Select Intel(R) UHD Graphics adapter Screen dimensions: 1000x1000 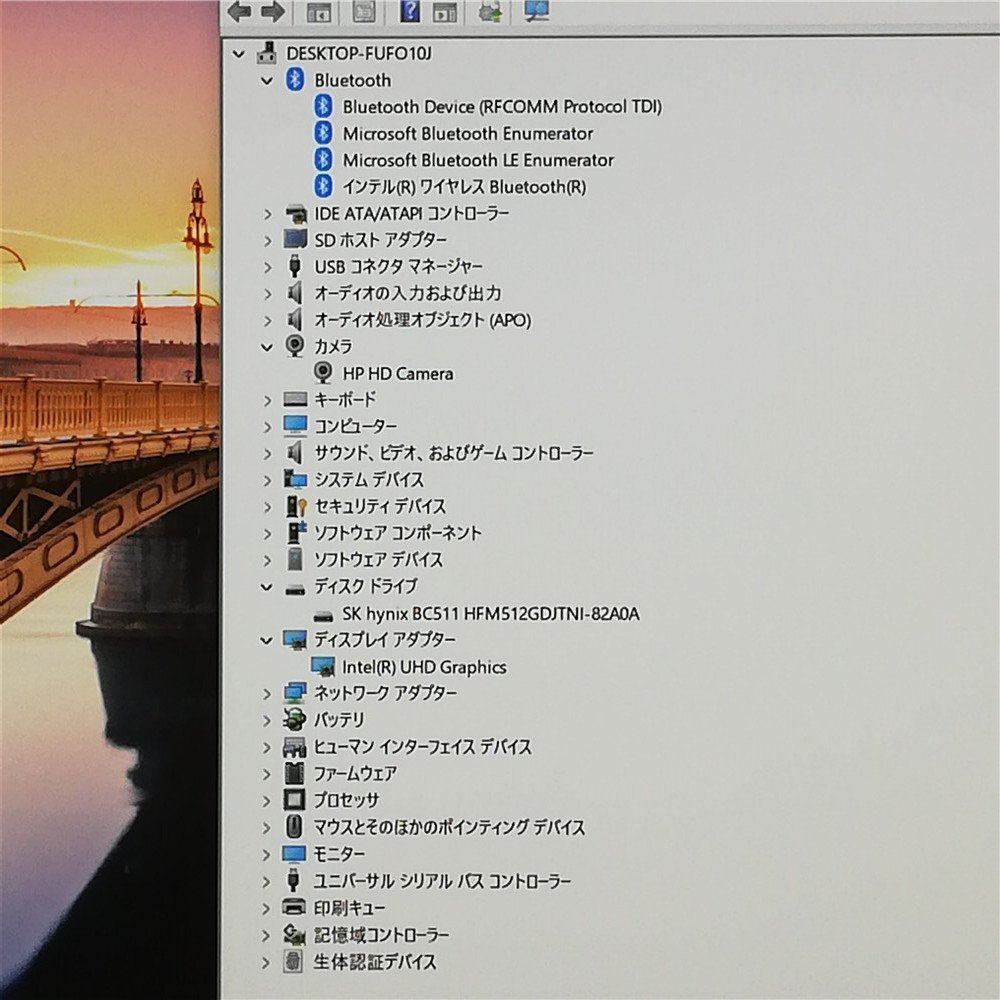(x=424, y=667)
